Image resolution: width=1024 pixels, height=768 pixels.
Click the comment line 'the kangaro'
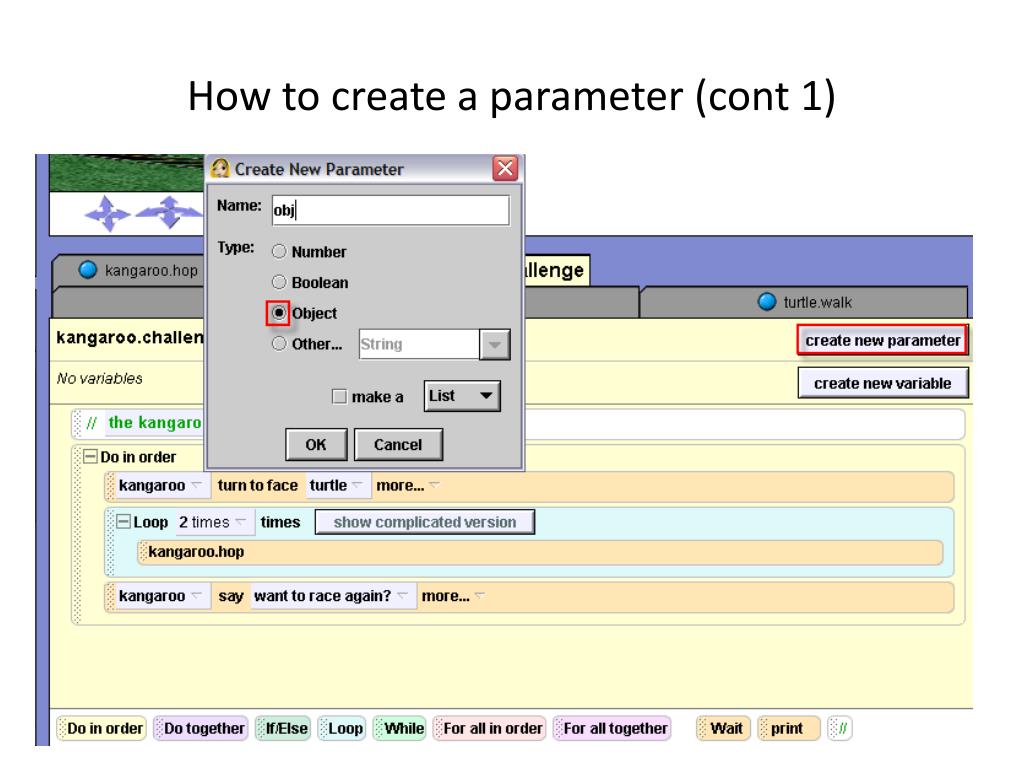click(155, 423)
